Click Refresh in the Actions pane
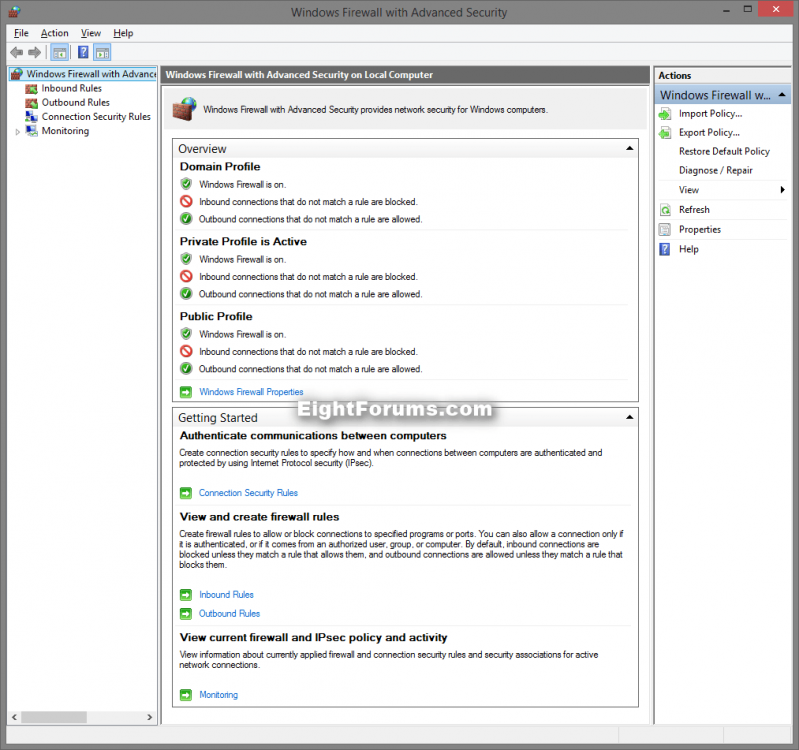The height and width of the screenshot is (750, 799). click(694, 209)
